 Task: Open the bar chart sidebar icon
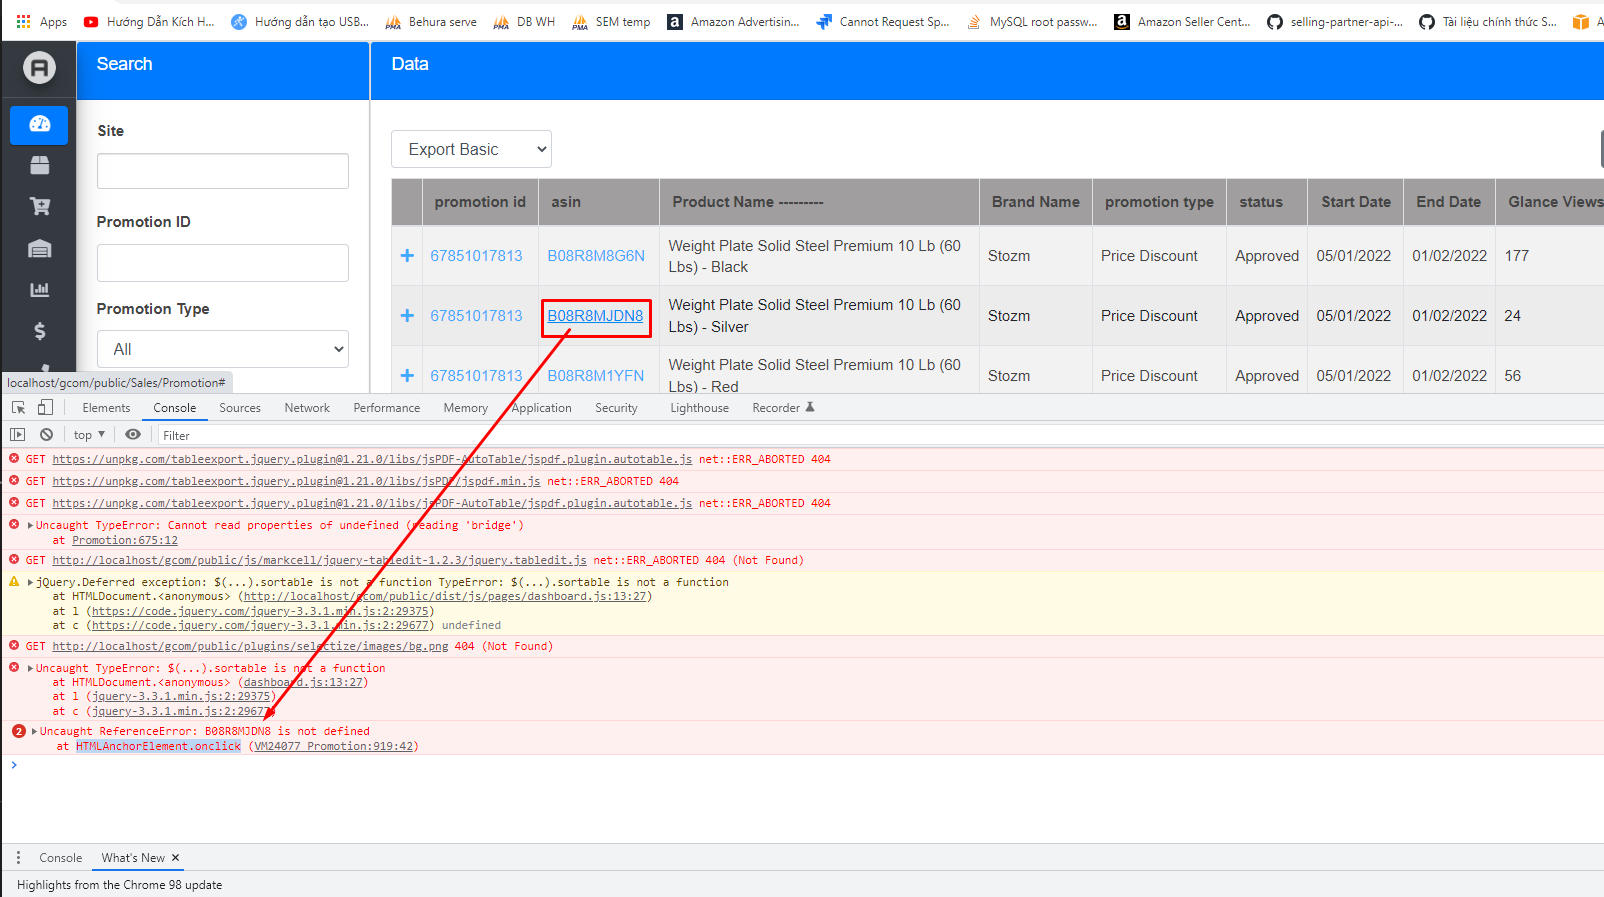[39, 290]
